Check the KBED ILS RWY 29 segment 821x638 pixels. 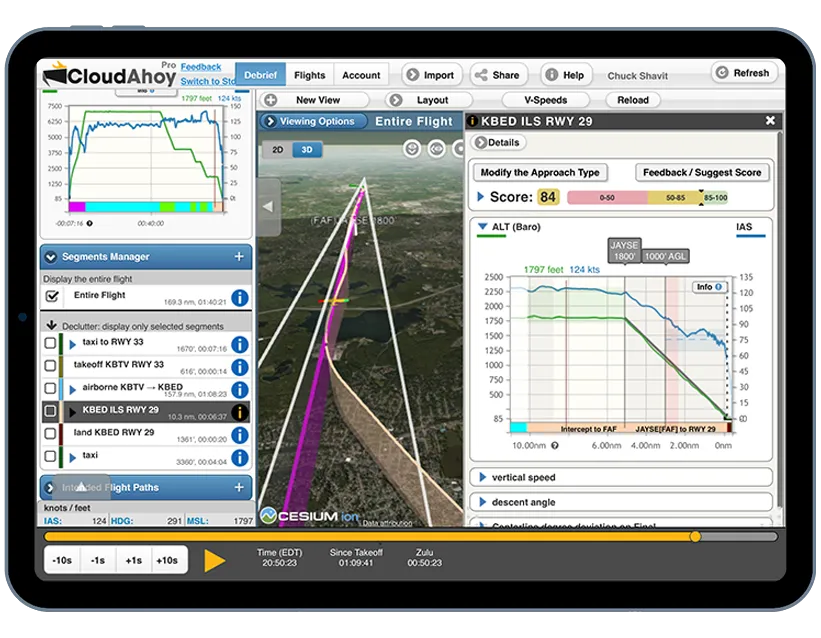50,411
